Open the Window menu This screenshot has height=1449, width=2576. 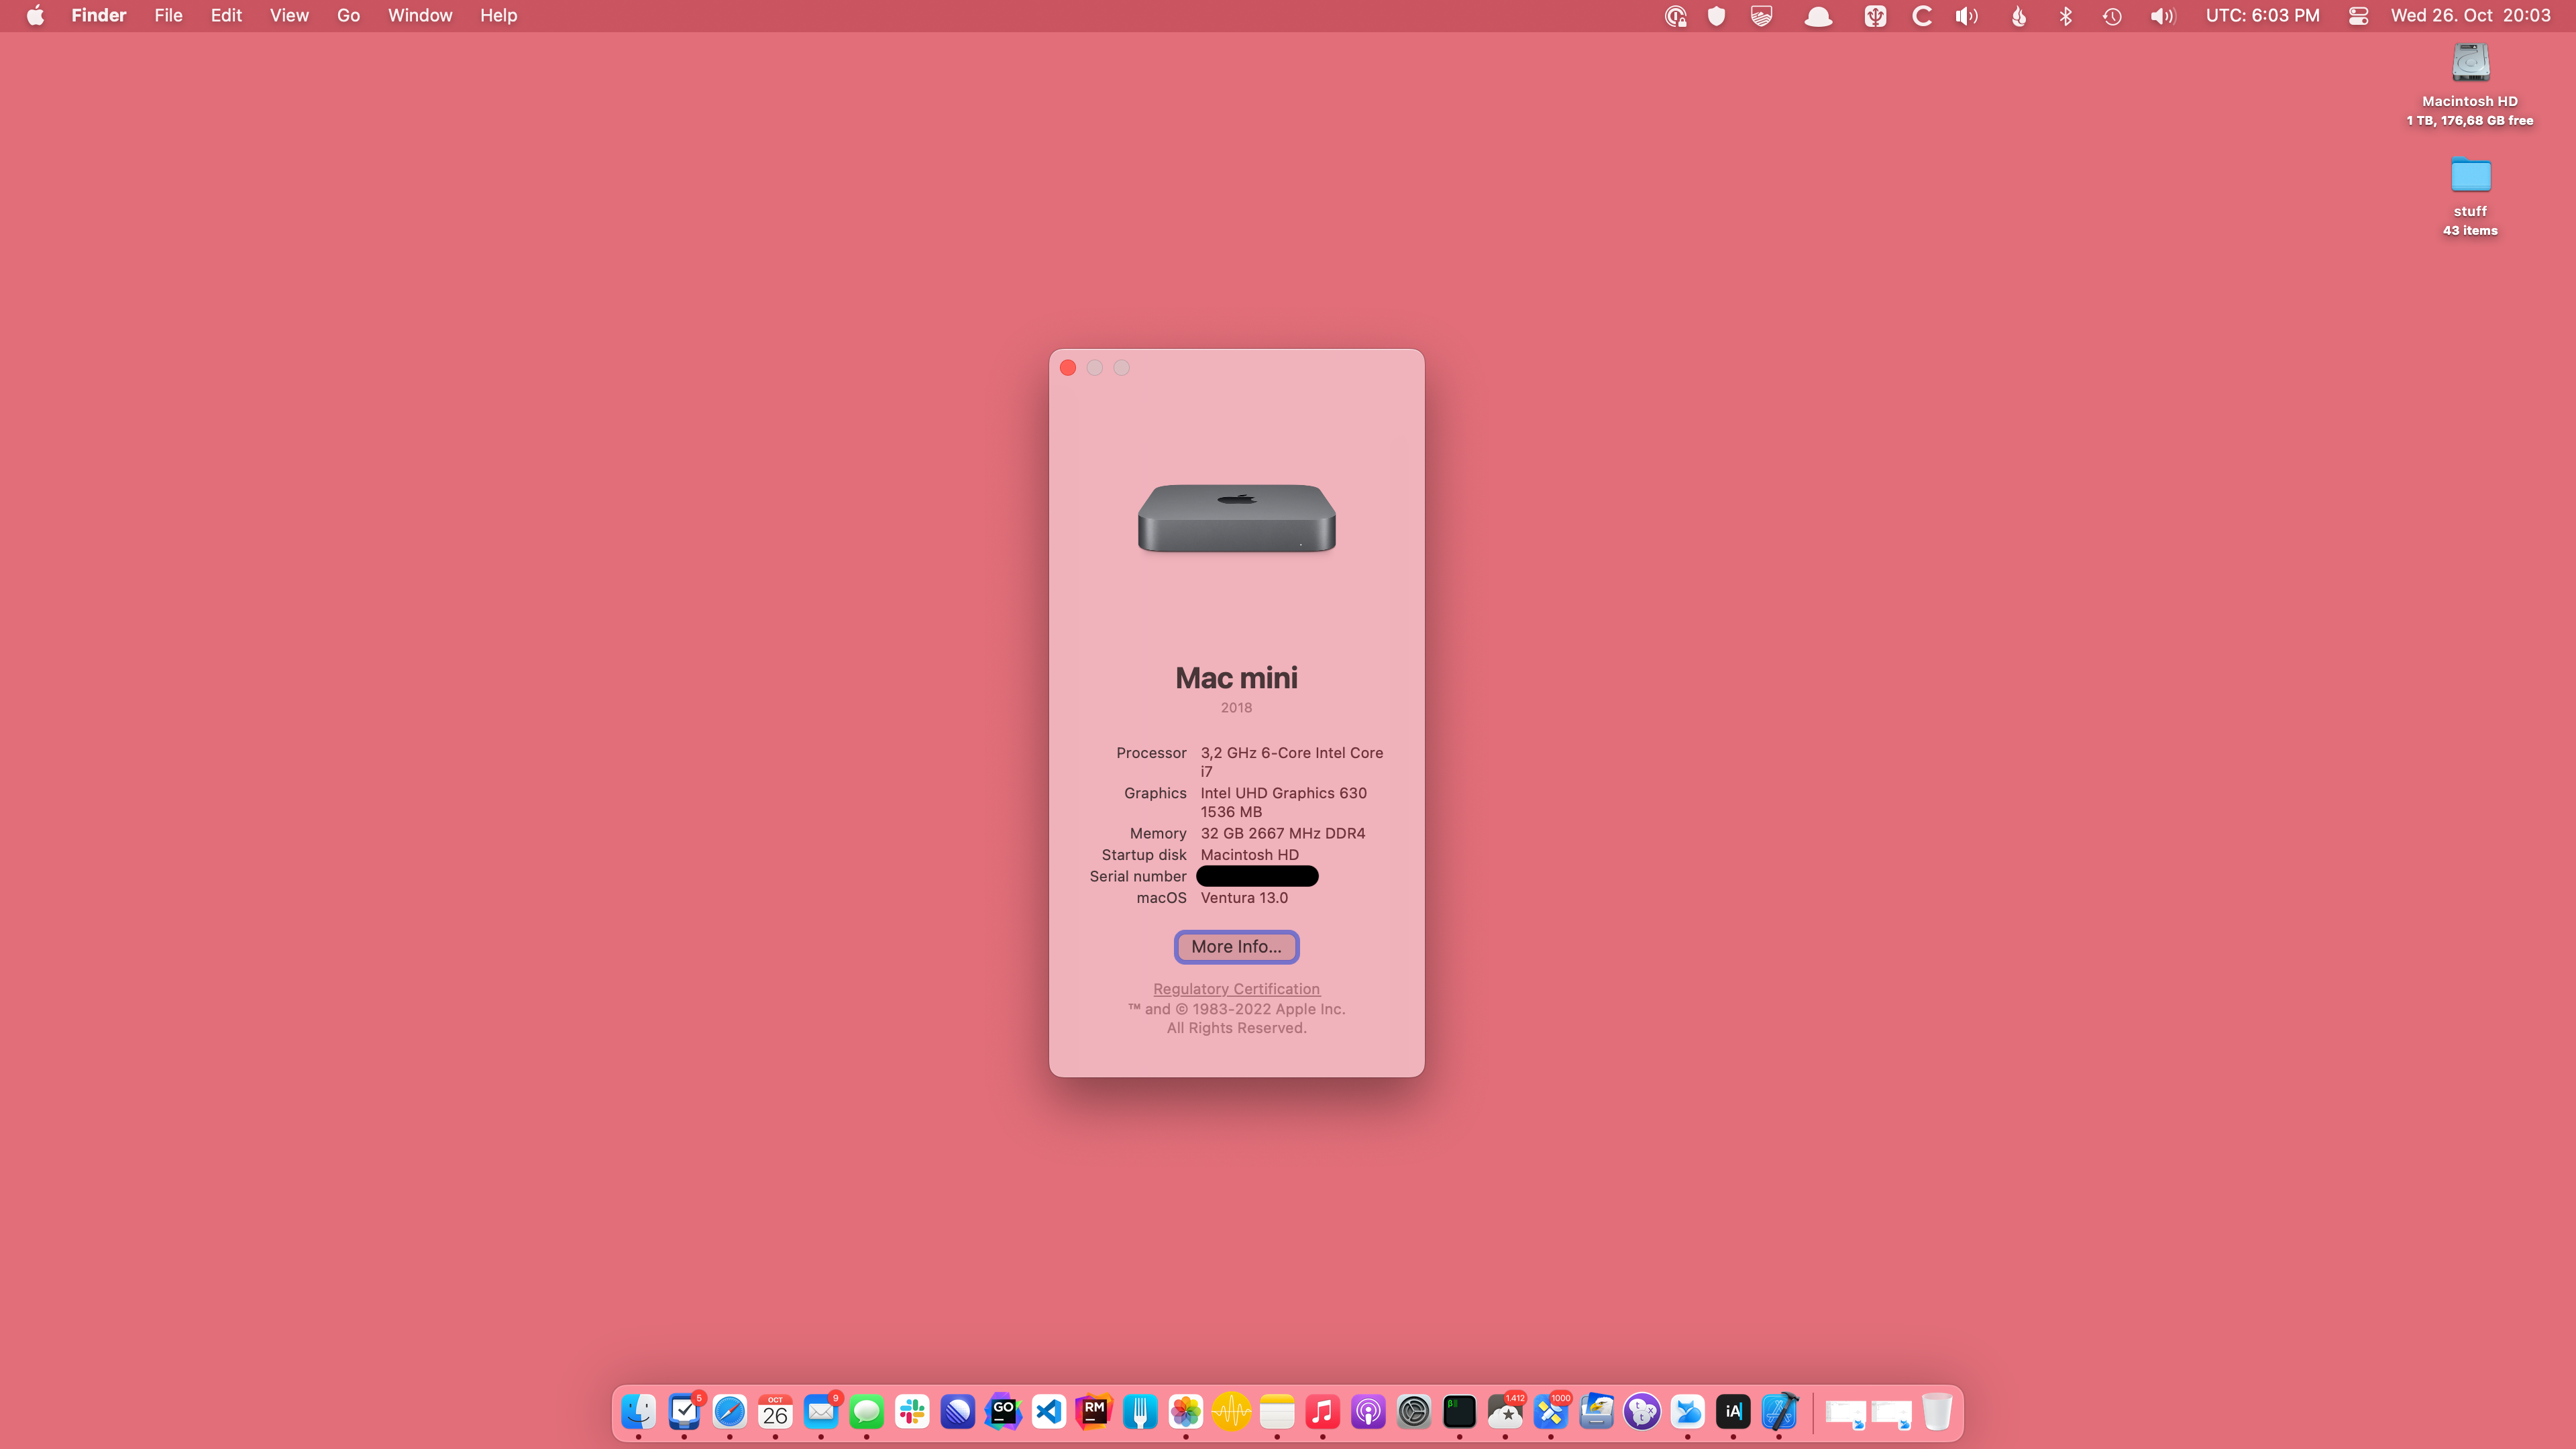coord(420,16)
